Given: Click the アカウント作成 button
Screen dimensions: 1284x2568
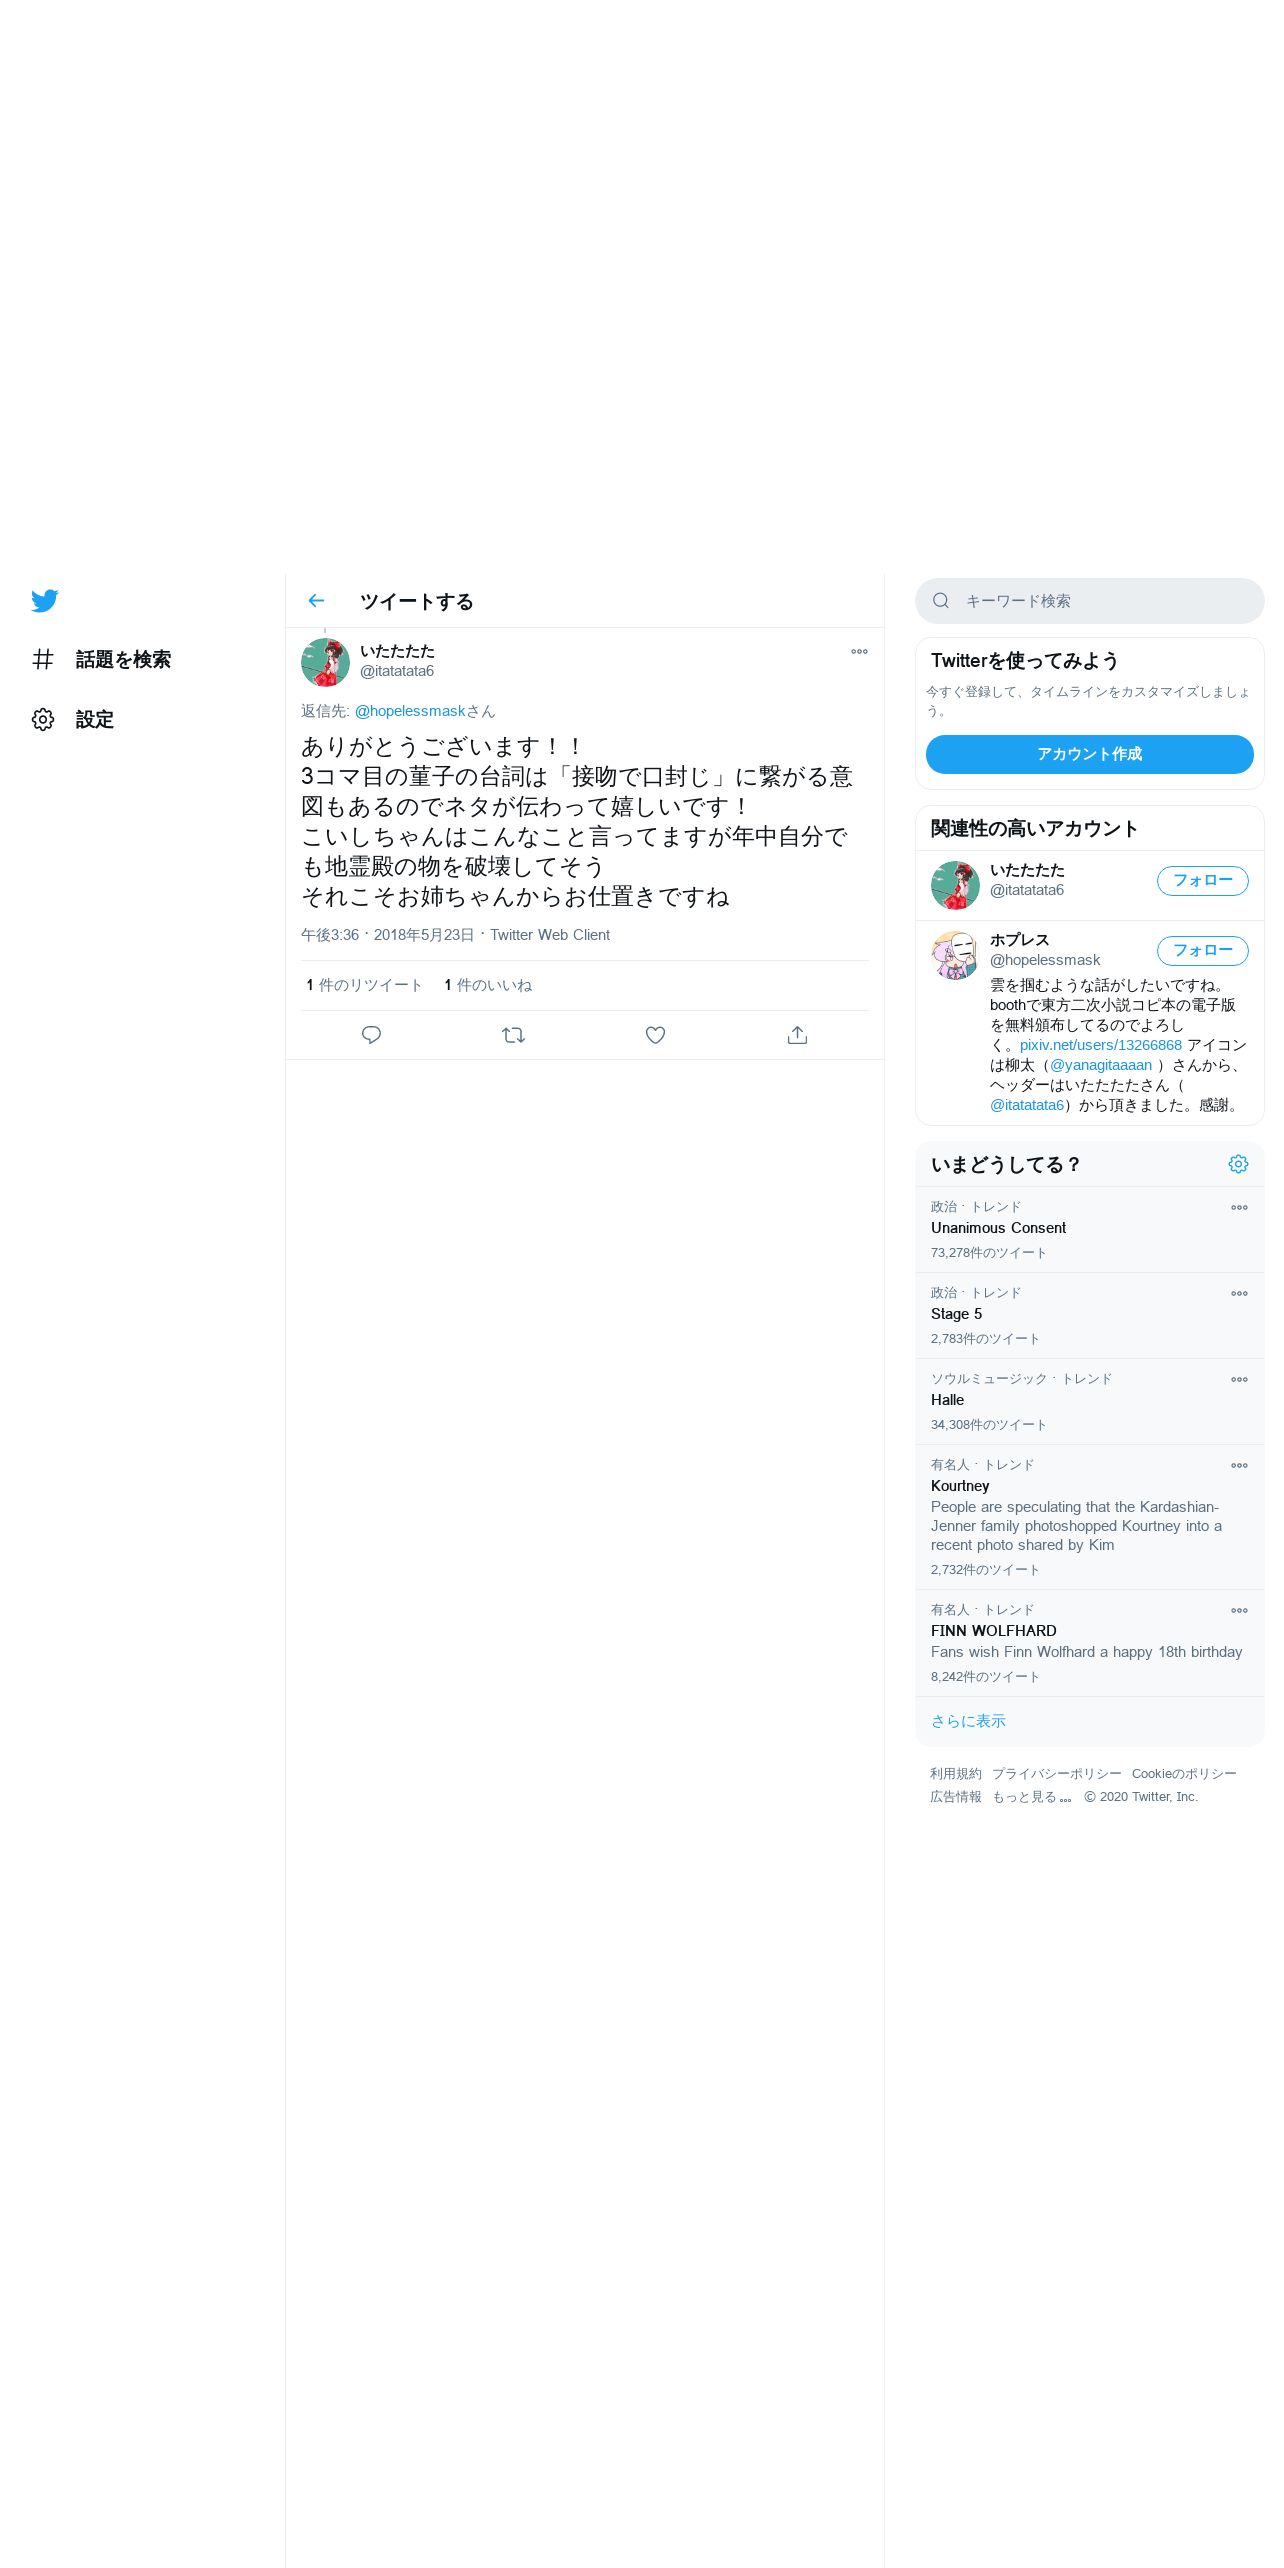Looking at the screenshot, I should [x=1089, y=754].
